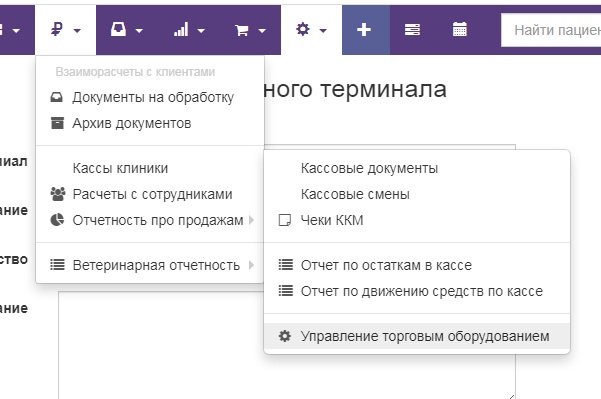Select Управление торговым оборудованием
Viewport: 601px width, 399px height.
click(x=417, y=336)
